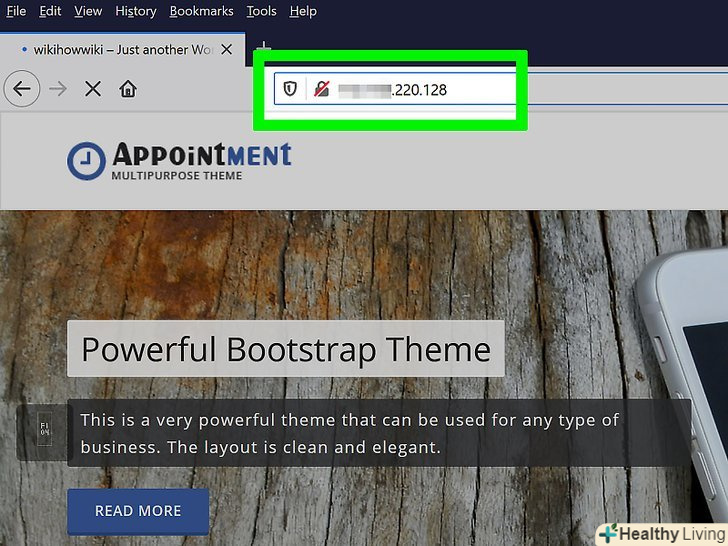The height and width of the screenshot is (546, 728).
Task: Select the wikihowwiki browser tab
Action: (x=123, y=49)
